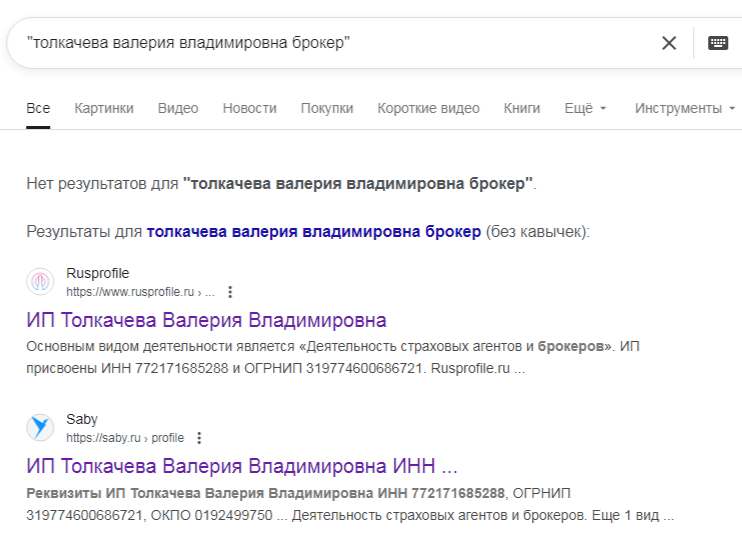Open the Книги tab
Image resolution: width=742 pixels, height=542 pixels.
[x=521, y=108]
